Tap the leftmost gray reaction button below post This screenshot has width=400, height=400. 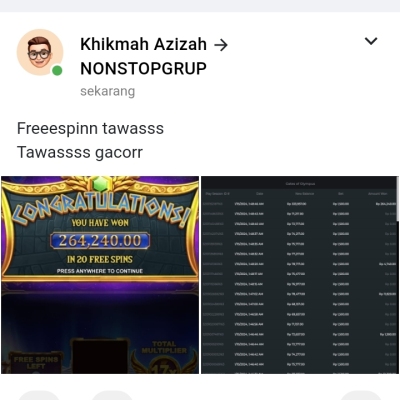click(x=39, y=396)
